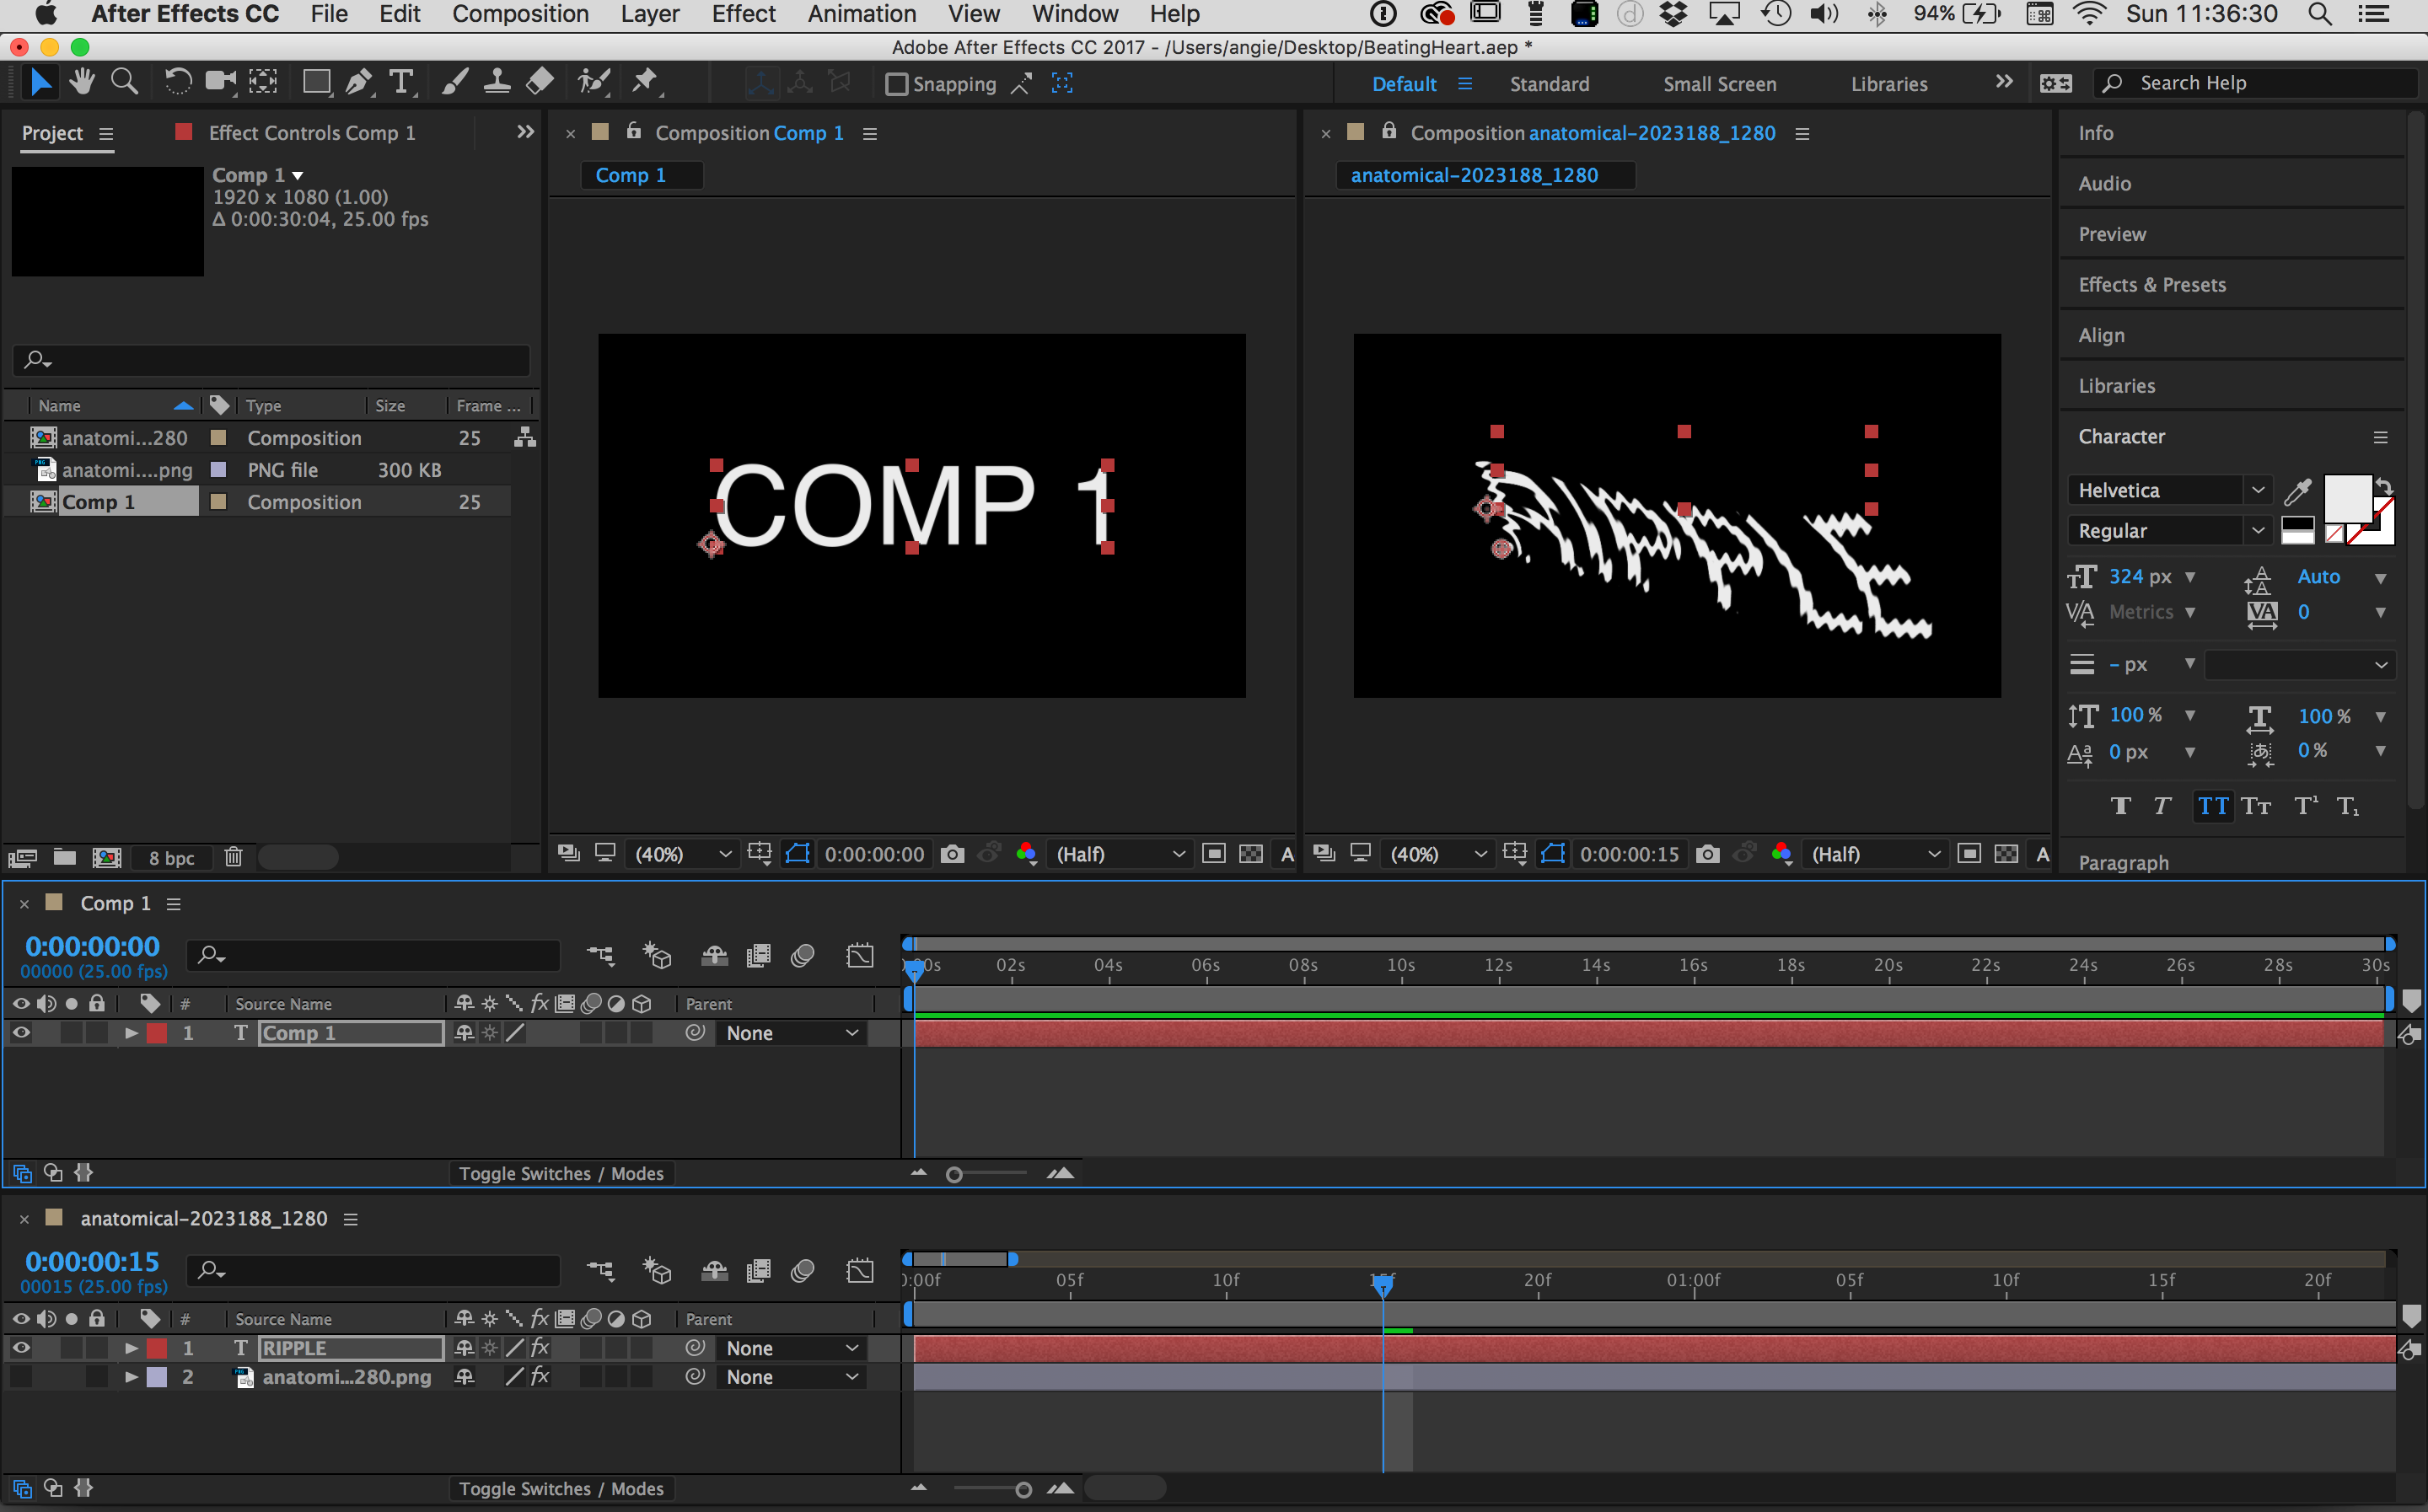The width and height of the screenshot is (2428, 1512).
Task: Open parent dropdown for anatomi...280.png layer
Action: click(792, 1377)
